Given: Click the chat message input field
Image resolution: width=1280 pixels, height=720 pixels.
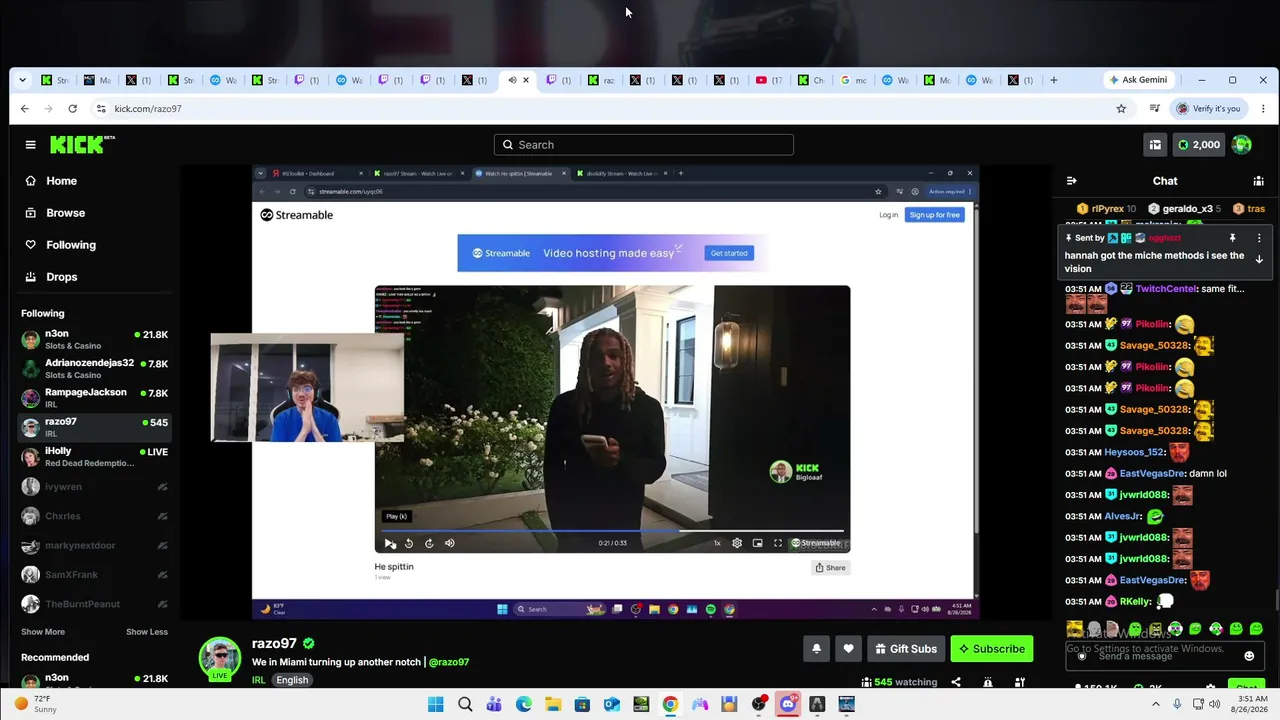Looking at the screenshot, I should pyautogui.click(x=1165, y=656).
